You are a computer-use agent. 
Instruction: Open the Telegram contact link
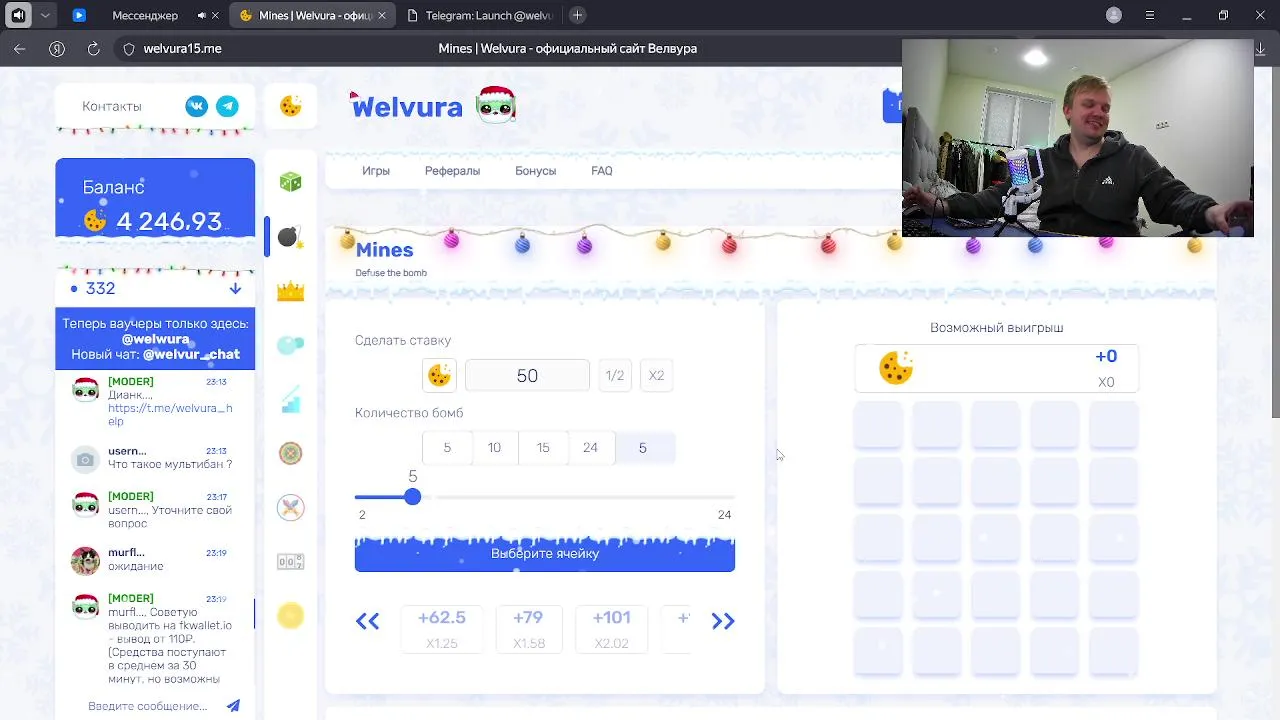pyautogui.click(x=228, y=106)
